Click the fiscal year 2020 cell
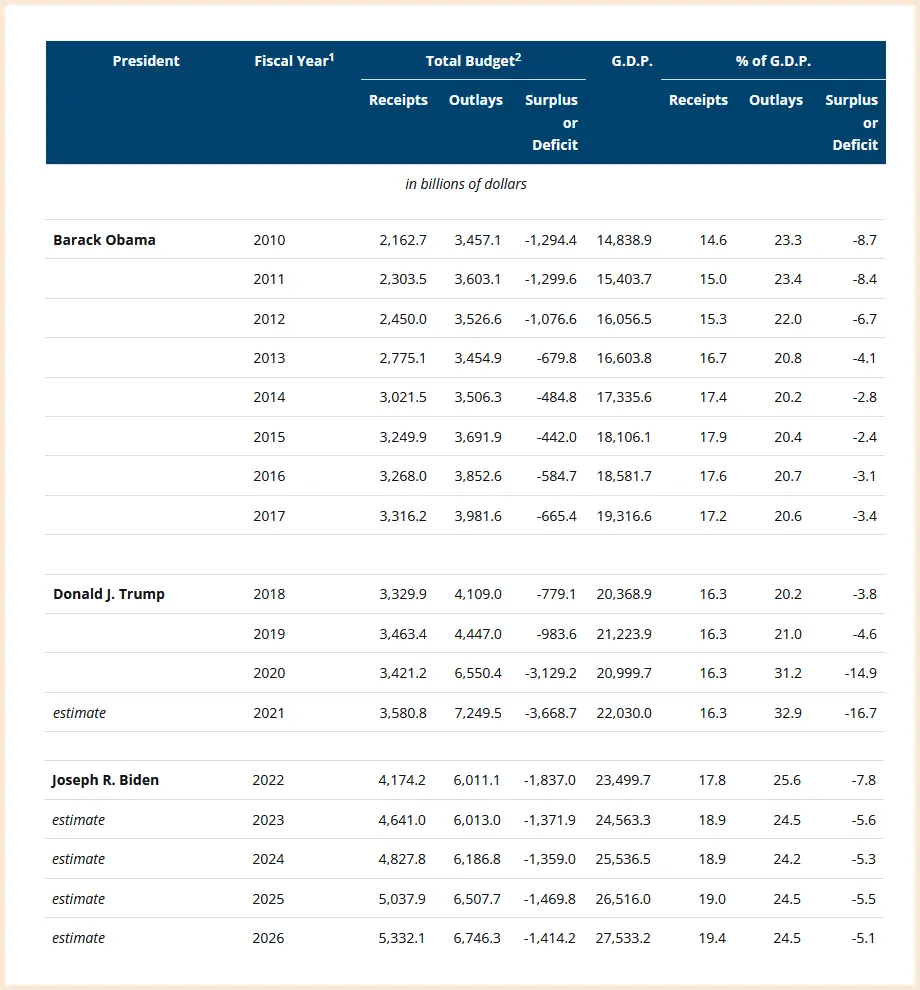Viewport: 920px width, 990px height. click(x=269, y=673)
